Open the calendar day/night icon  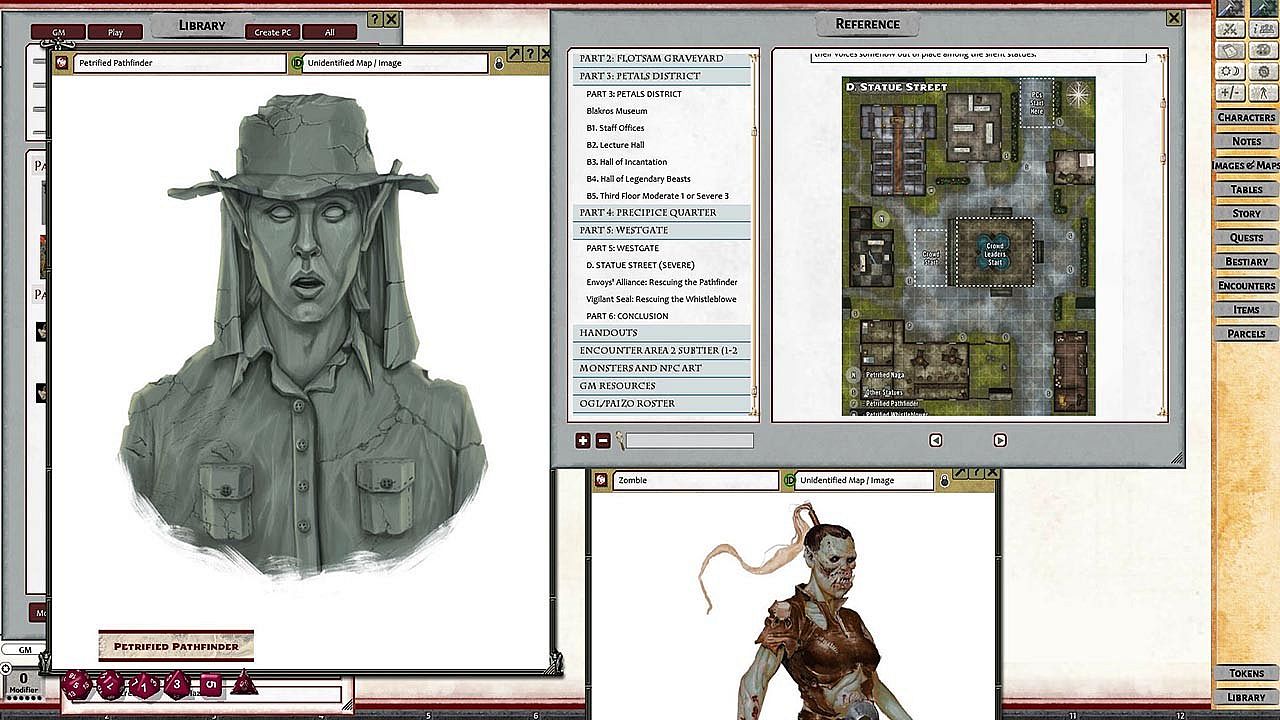coord(1231,71)
